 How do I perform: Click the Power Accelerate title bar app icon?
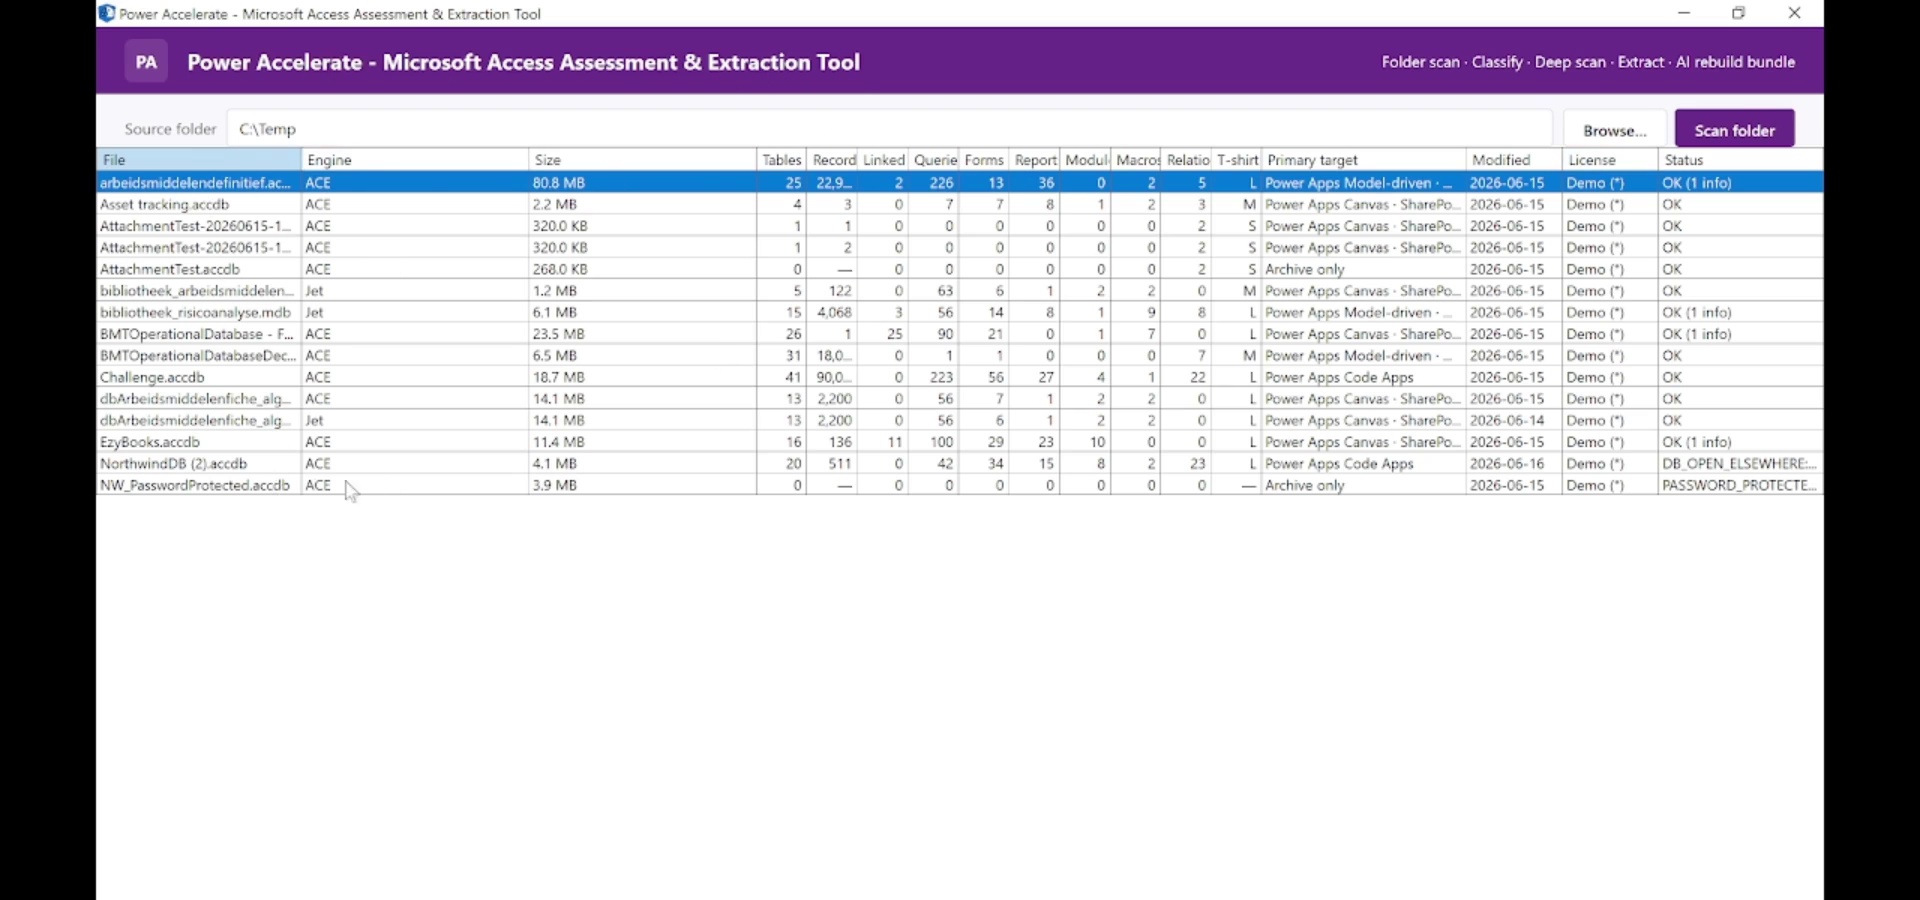pos(107,14)
